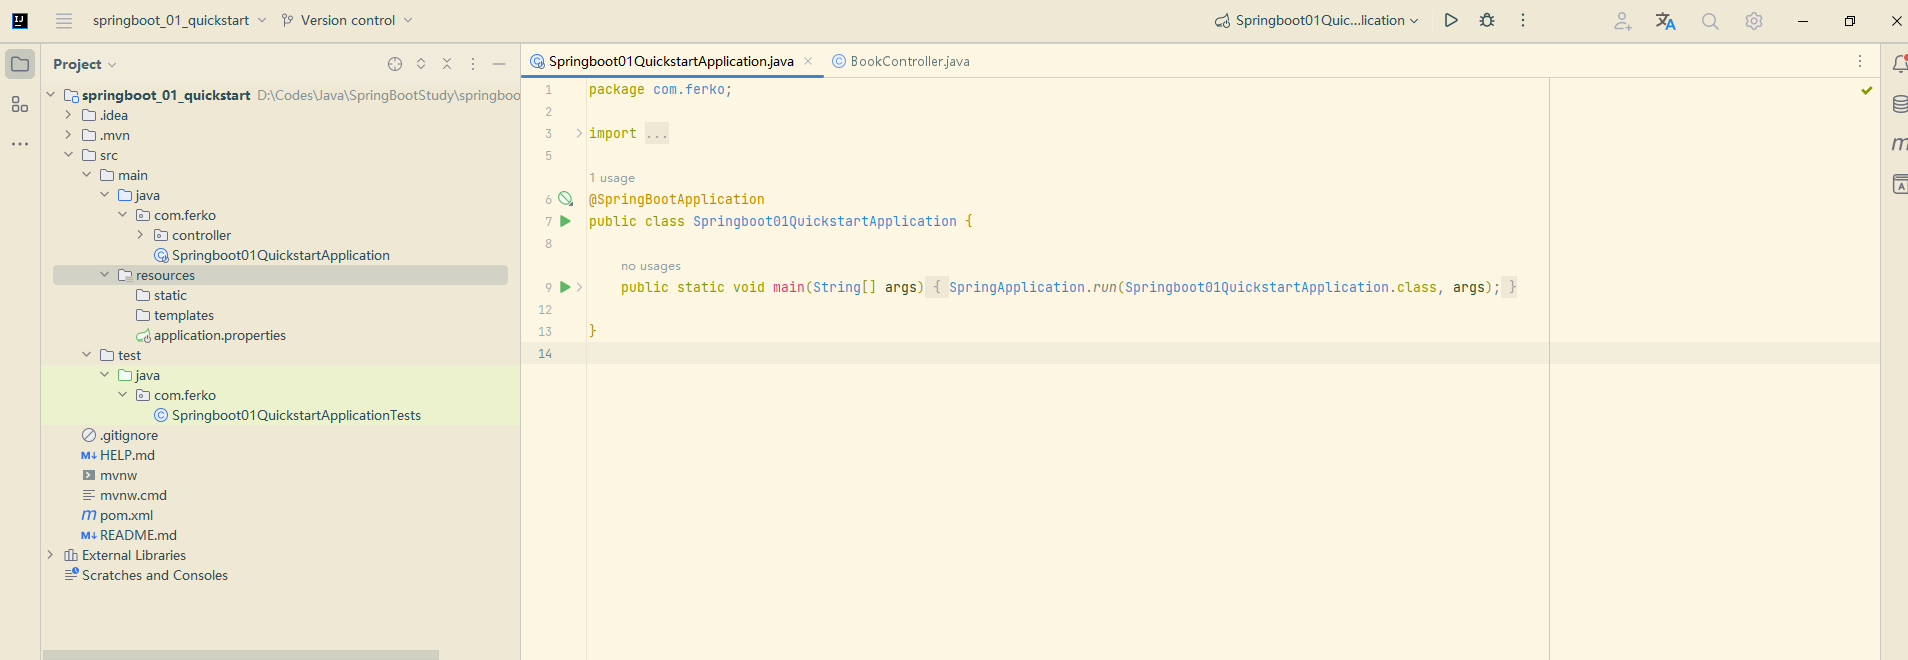Click Select Opened File crosshair icon
This screenshot has width=1908, height=660.
point(395,64)
